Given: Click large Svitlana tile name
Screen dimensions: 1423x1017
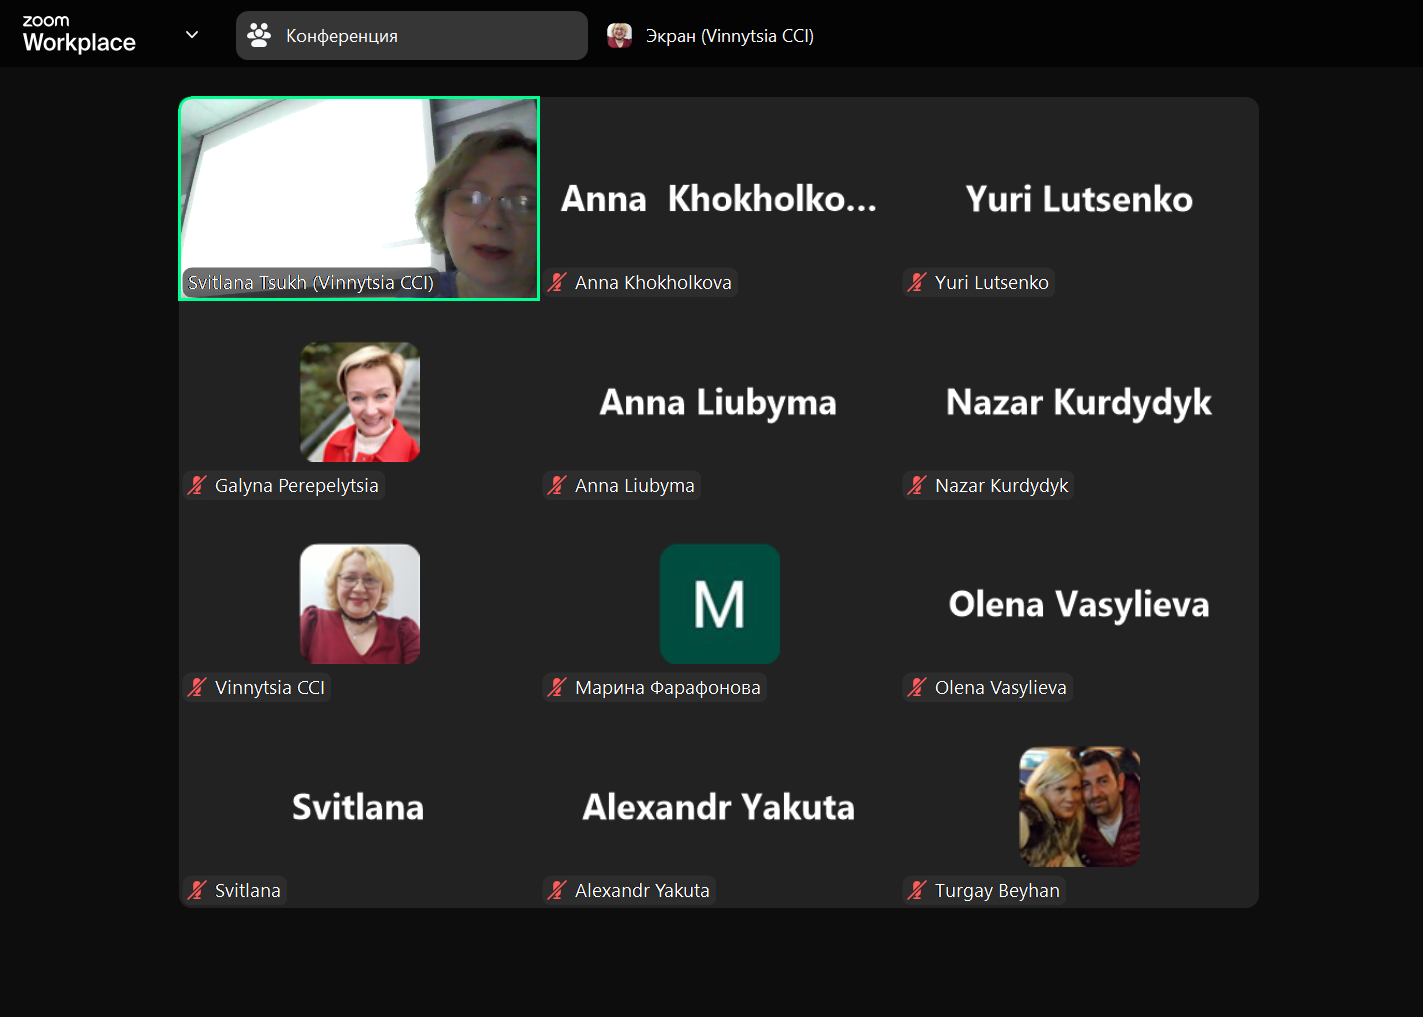Looking at the screenshot, I should coord(358,807).
